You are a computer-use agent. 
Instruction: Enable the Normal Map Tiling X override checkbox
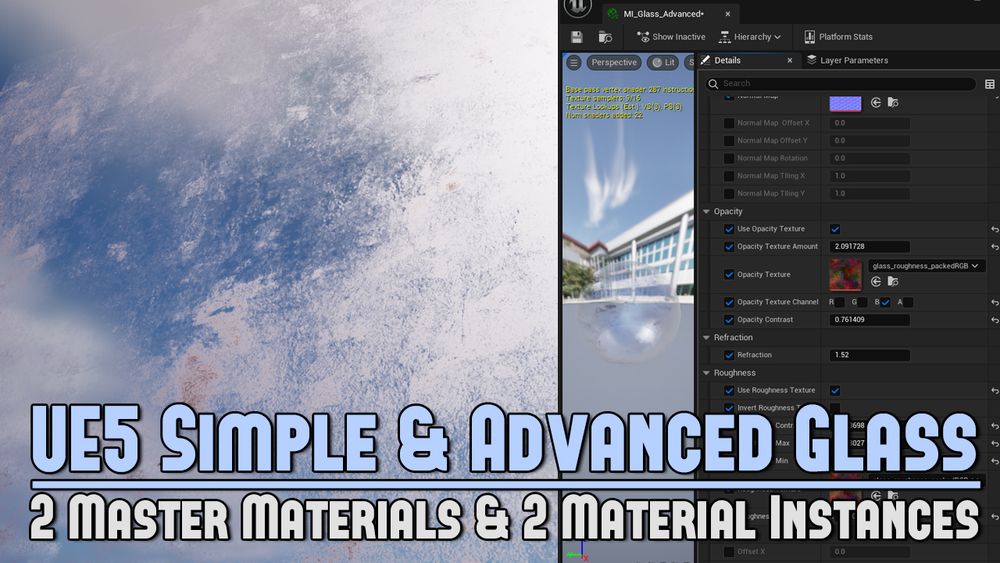pyautogui.click(x=729, y=176)
